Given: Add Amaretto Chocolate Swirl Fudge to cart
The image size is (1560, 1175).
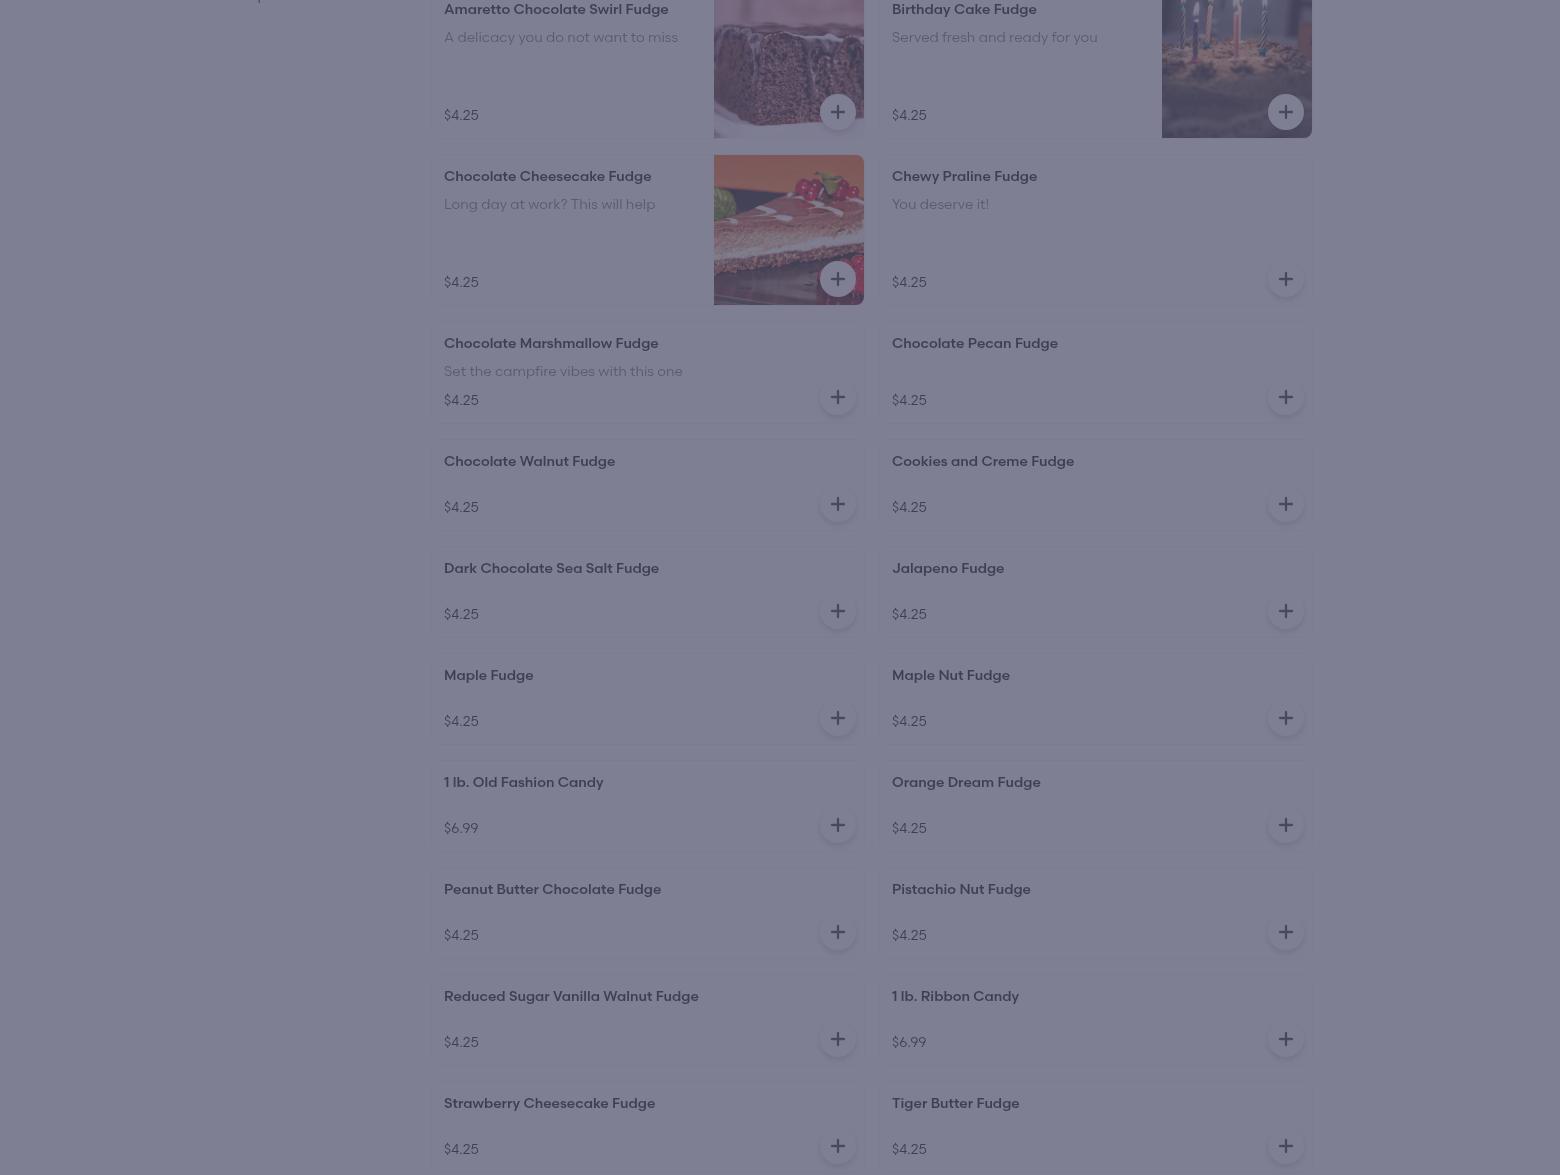Looking at the screenshot, I should [838, 112].
